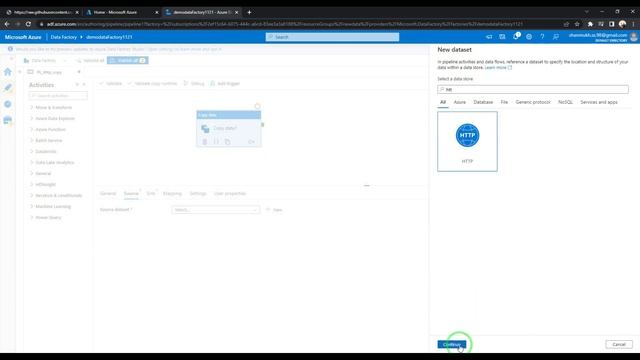This screenshot has width=640, height=360.
Task: Switch to the Generic protocol tab
Action: tap(533, 102)
